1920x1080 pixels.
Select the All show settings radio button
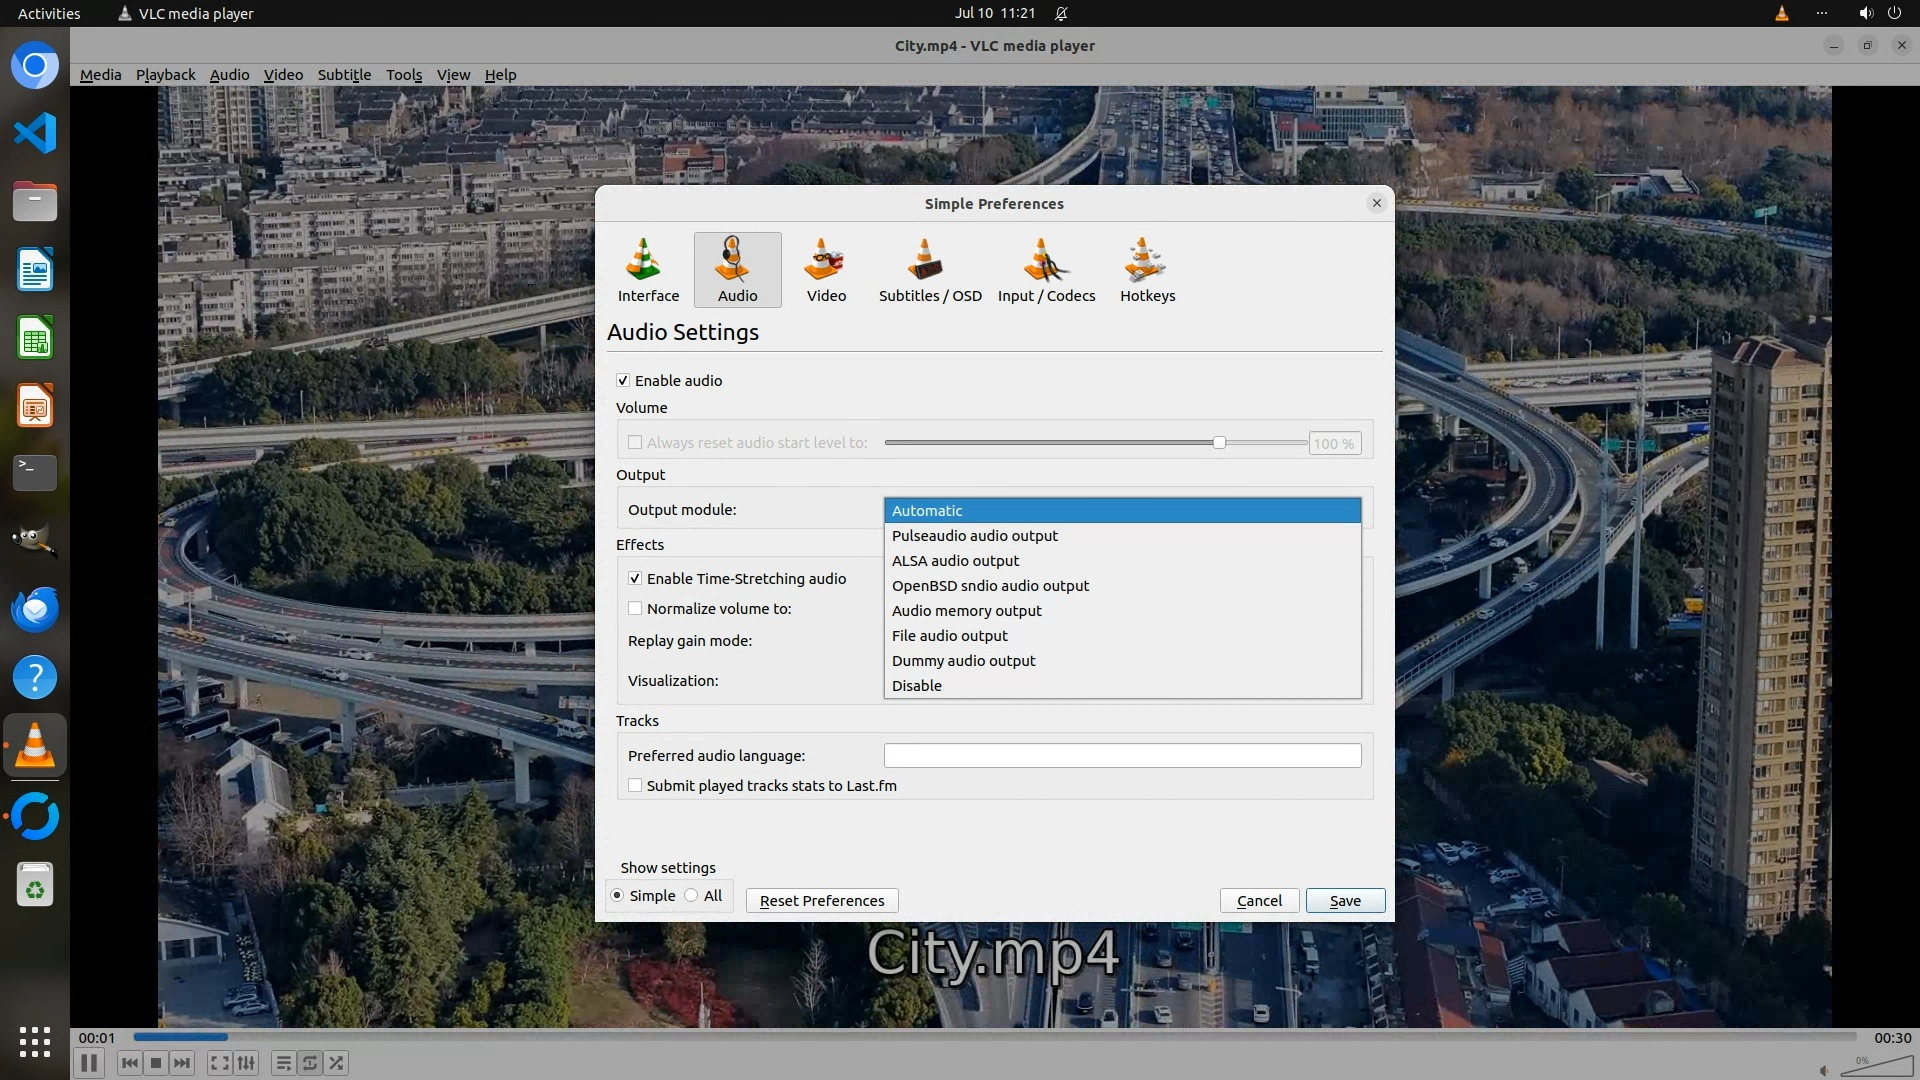tap(692, 896)
